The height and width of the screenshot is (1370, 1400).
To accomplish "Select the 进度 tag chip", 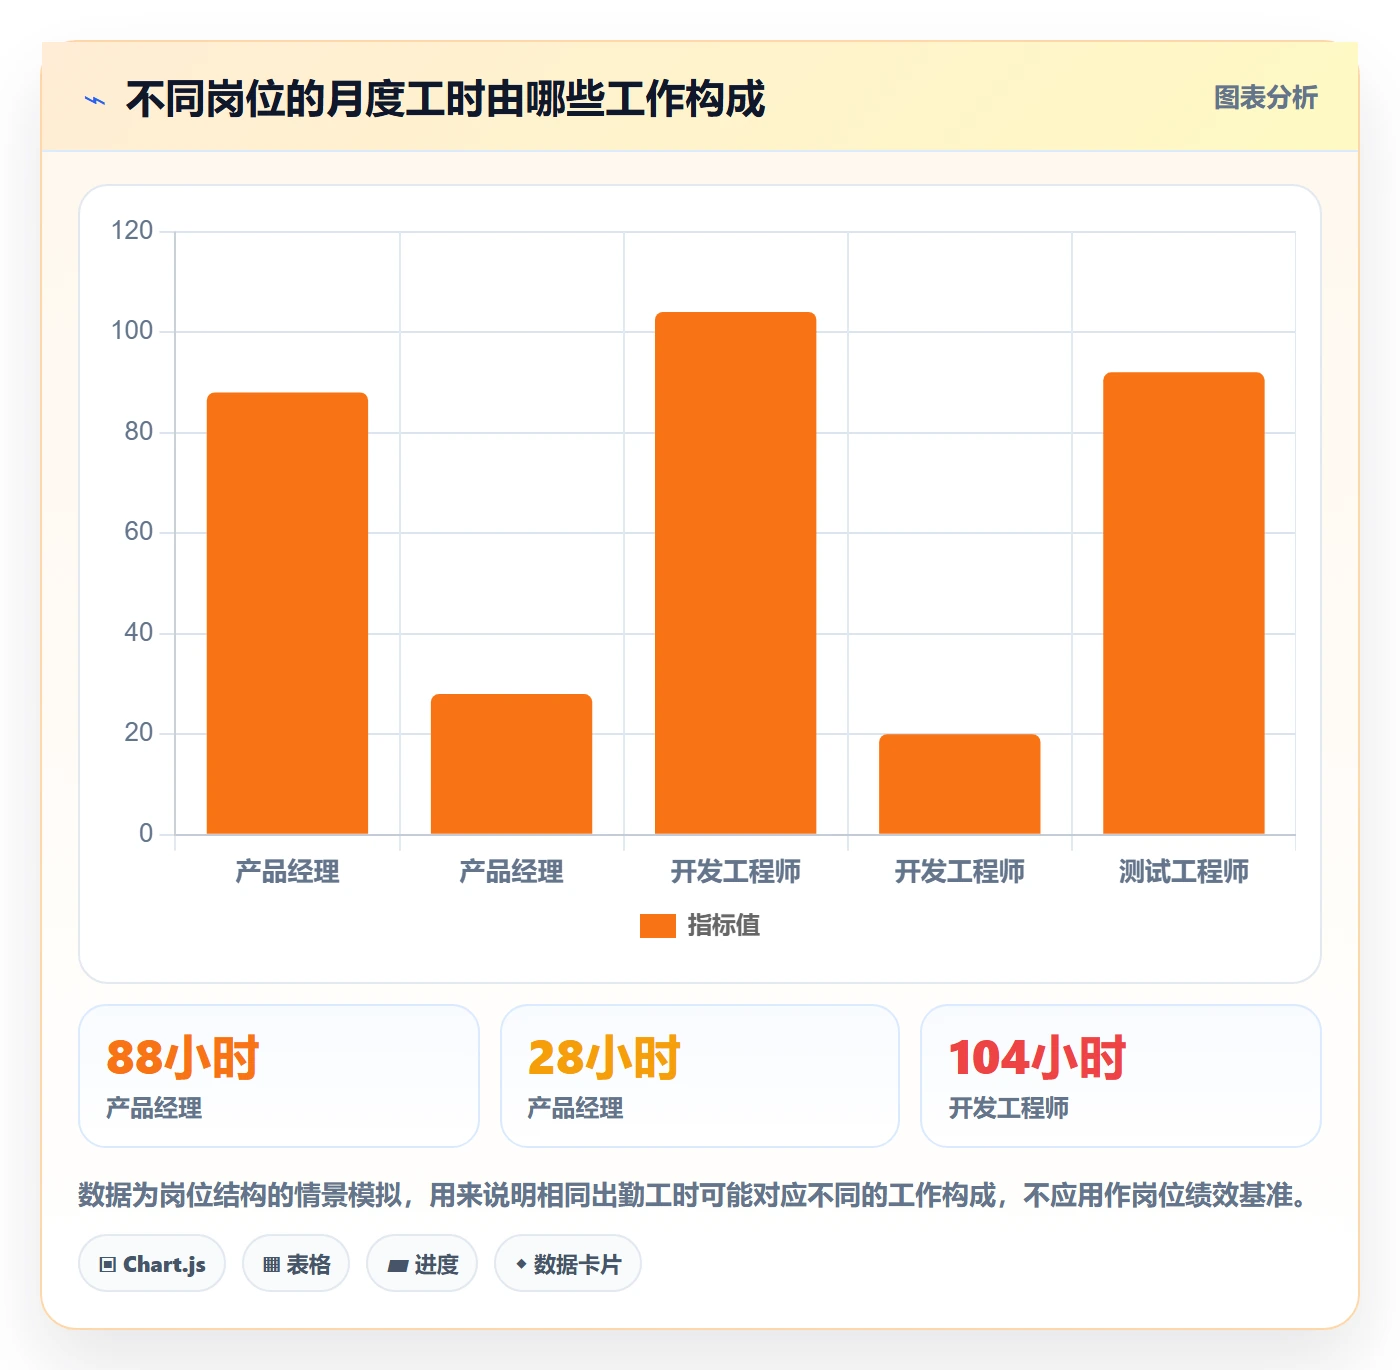I will (x=422, y=1264).
